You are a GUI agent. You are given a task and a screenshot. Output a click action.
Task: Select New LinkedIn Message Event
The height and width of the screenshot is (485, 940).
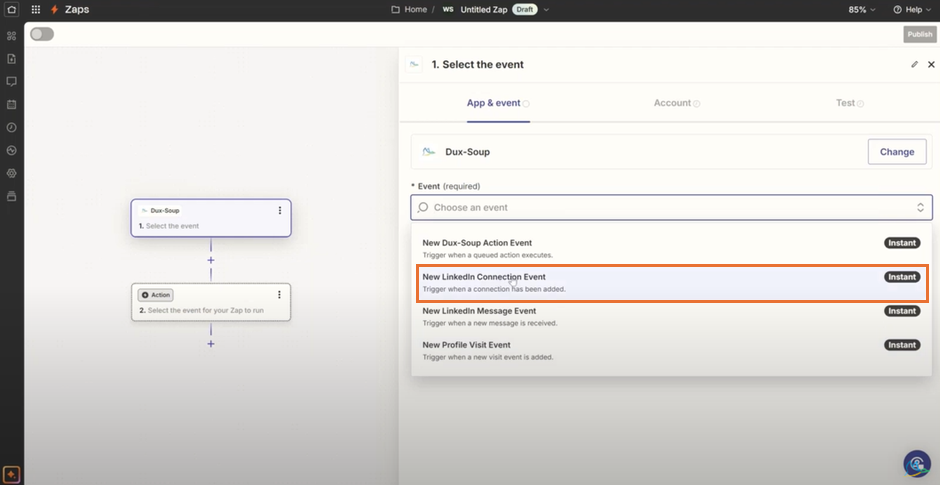tap(671, 317)
